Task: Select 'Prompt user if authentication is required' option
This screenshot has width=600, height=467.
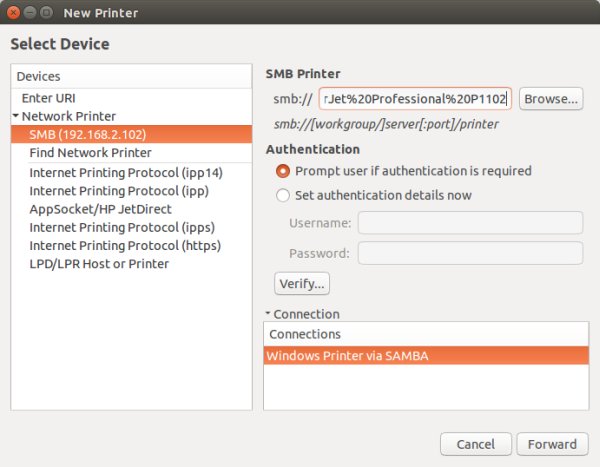Action: [x=283, y=171]
